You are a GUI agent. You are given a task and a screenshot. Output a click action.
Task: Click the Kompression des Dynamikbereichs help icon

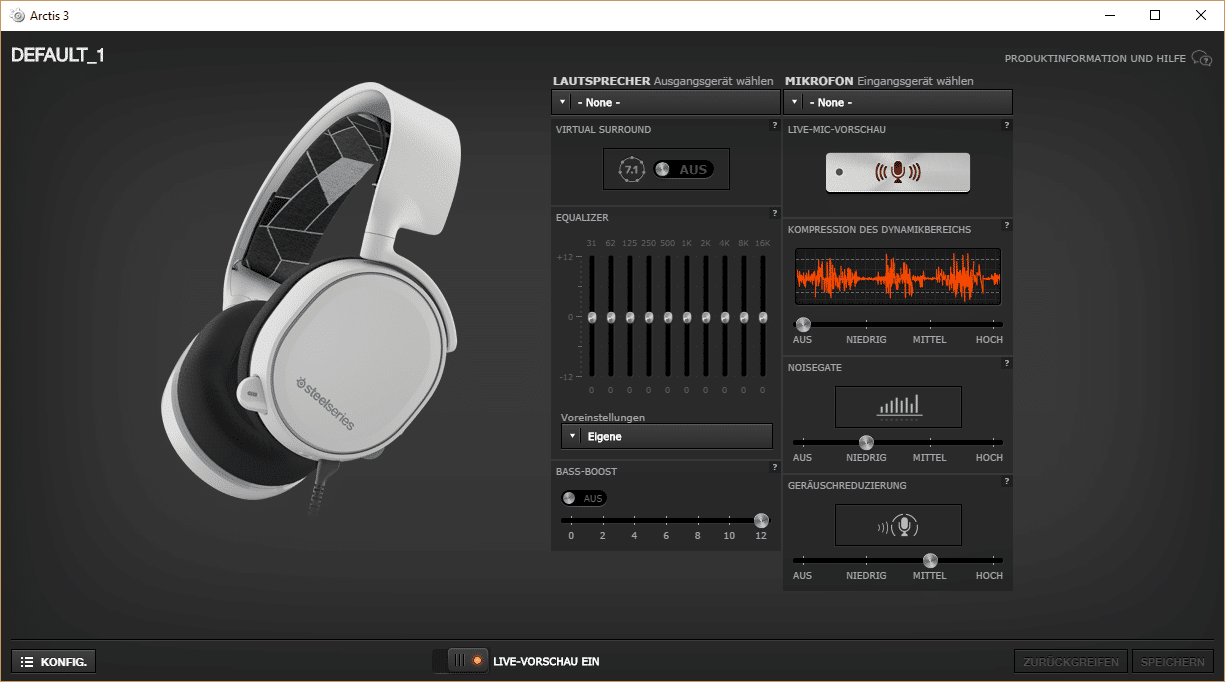tap(1006, 226)
